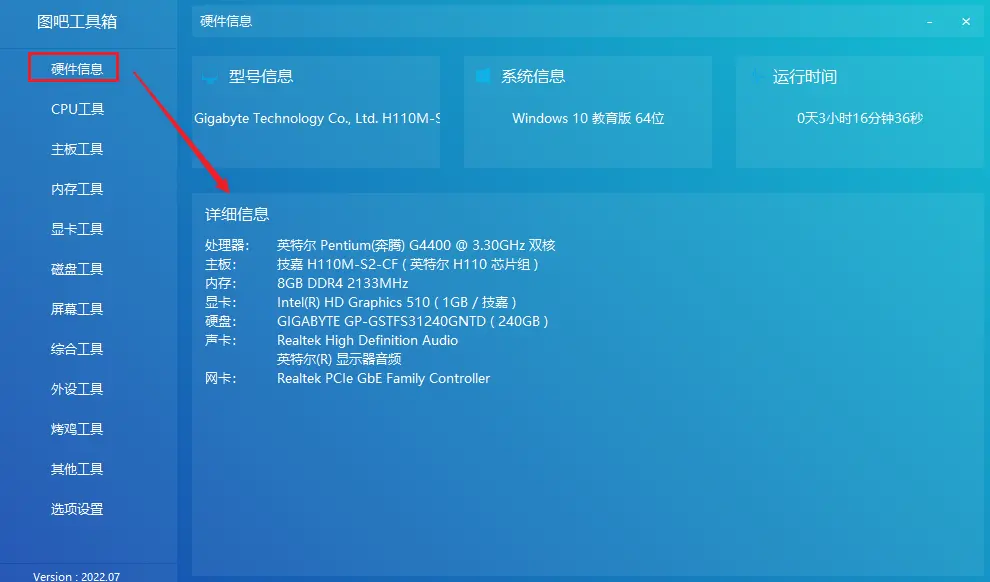
Task: Click the 系统信息 Windows info card
Action: click(587, 110)
